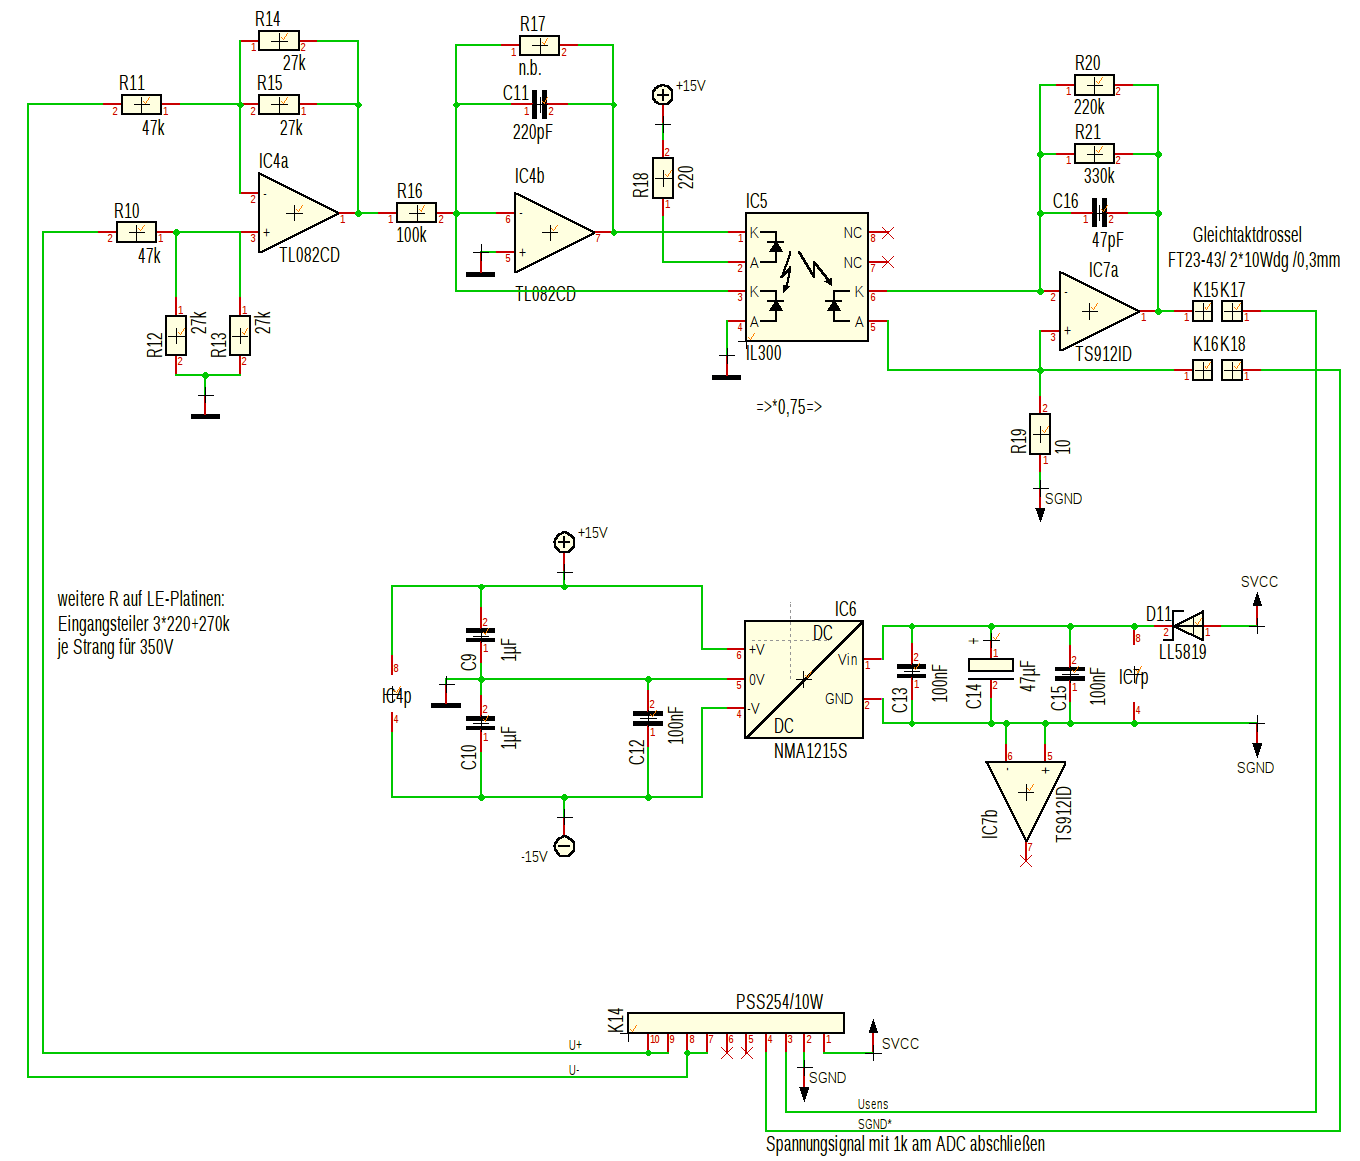Click resistor R10 47k
Image resolution: width=1360 pixels, height=1161 pixels.
click(x=136, y=233)
